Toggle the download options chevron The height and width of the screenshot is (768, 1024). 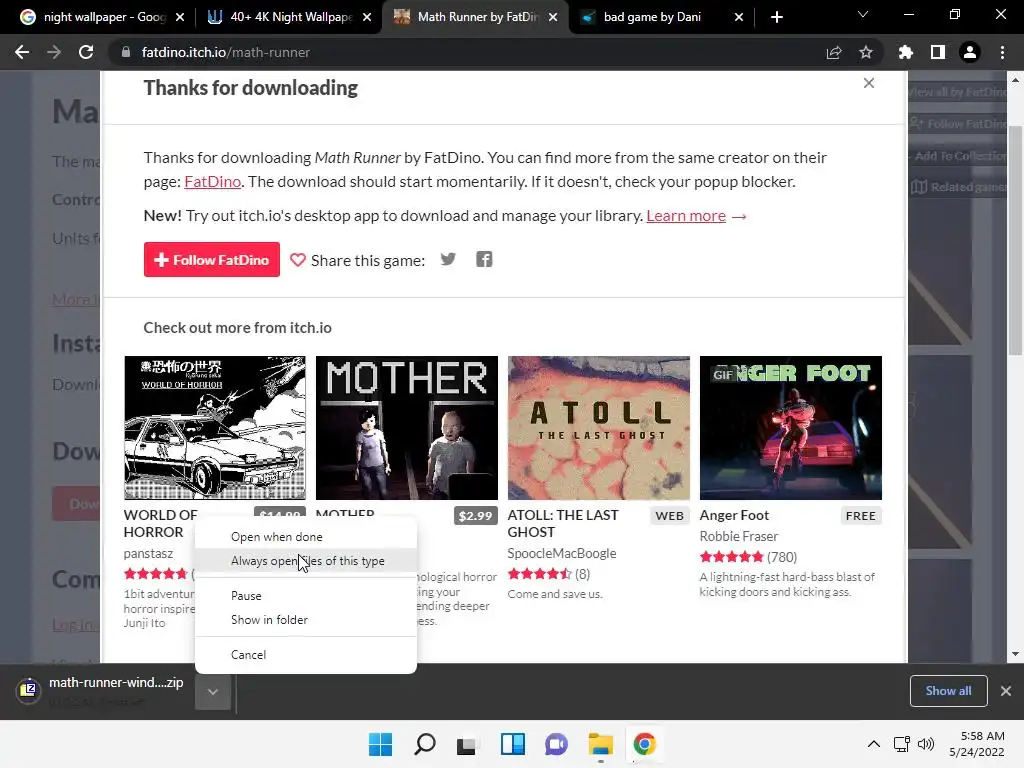[213, 692]
